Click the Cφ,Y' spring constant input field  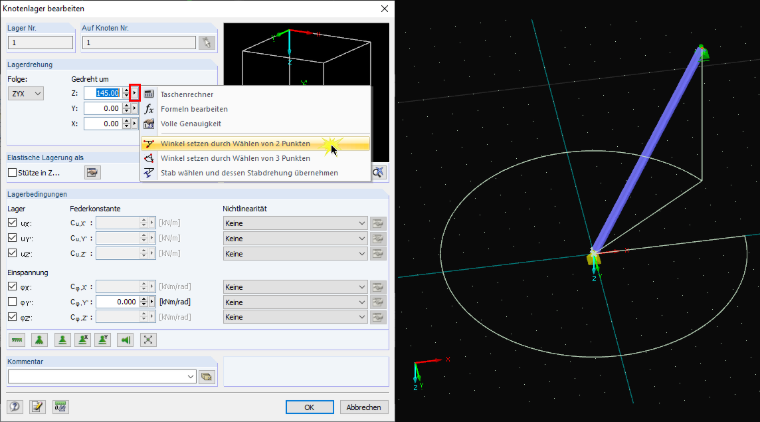coord(118,302)
